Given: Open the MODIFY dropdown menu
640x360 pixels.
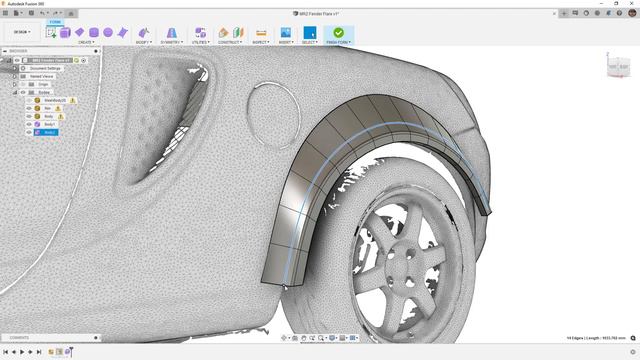Looking at the screenshot, I should pos(144,42).
